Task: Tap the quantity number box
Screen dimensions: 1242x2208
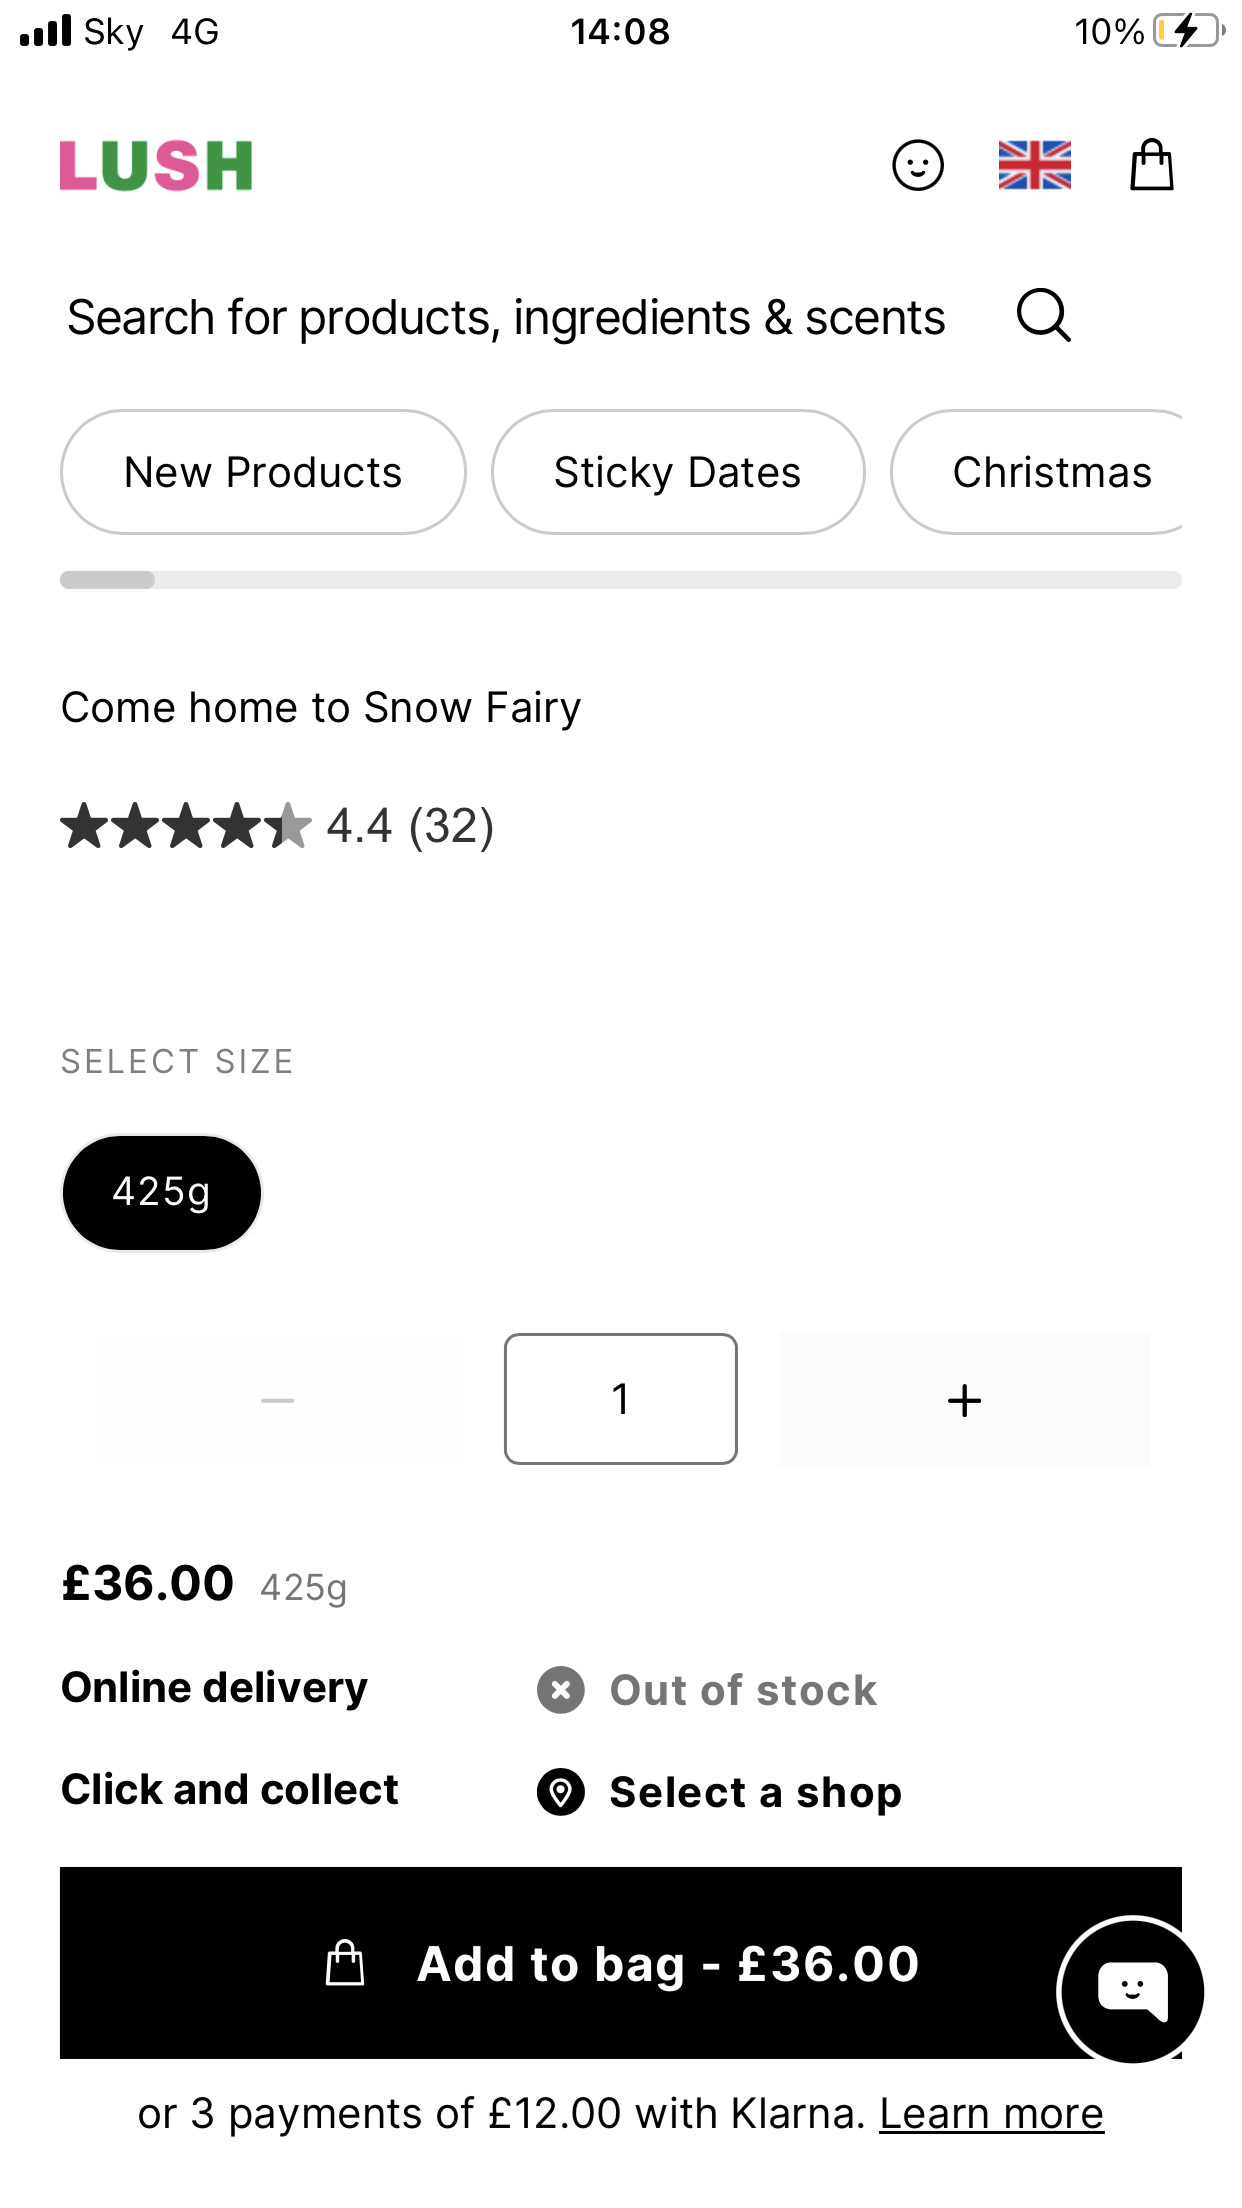Action: [x=621, y=1399]
